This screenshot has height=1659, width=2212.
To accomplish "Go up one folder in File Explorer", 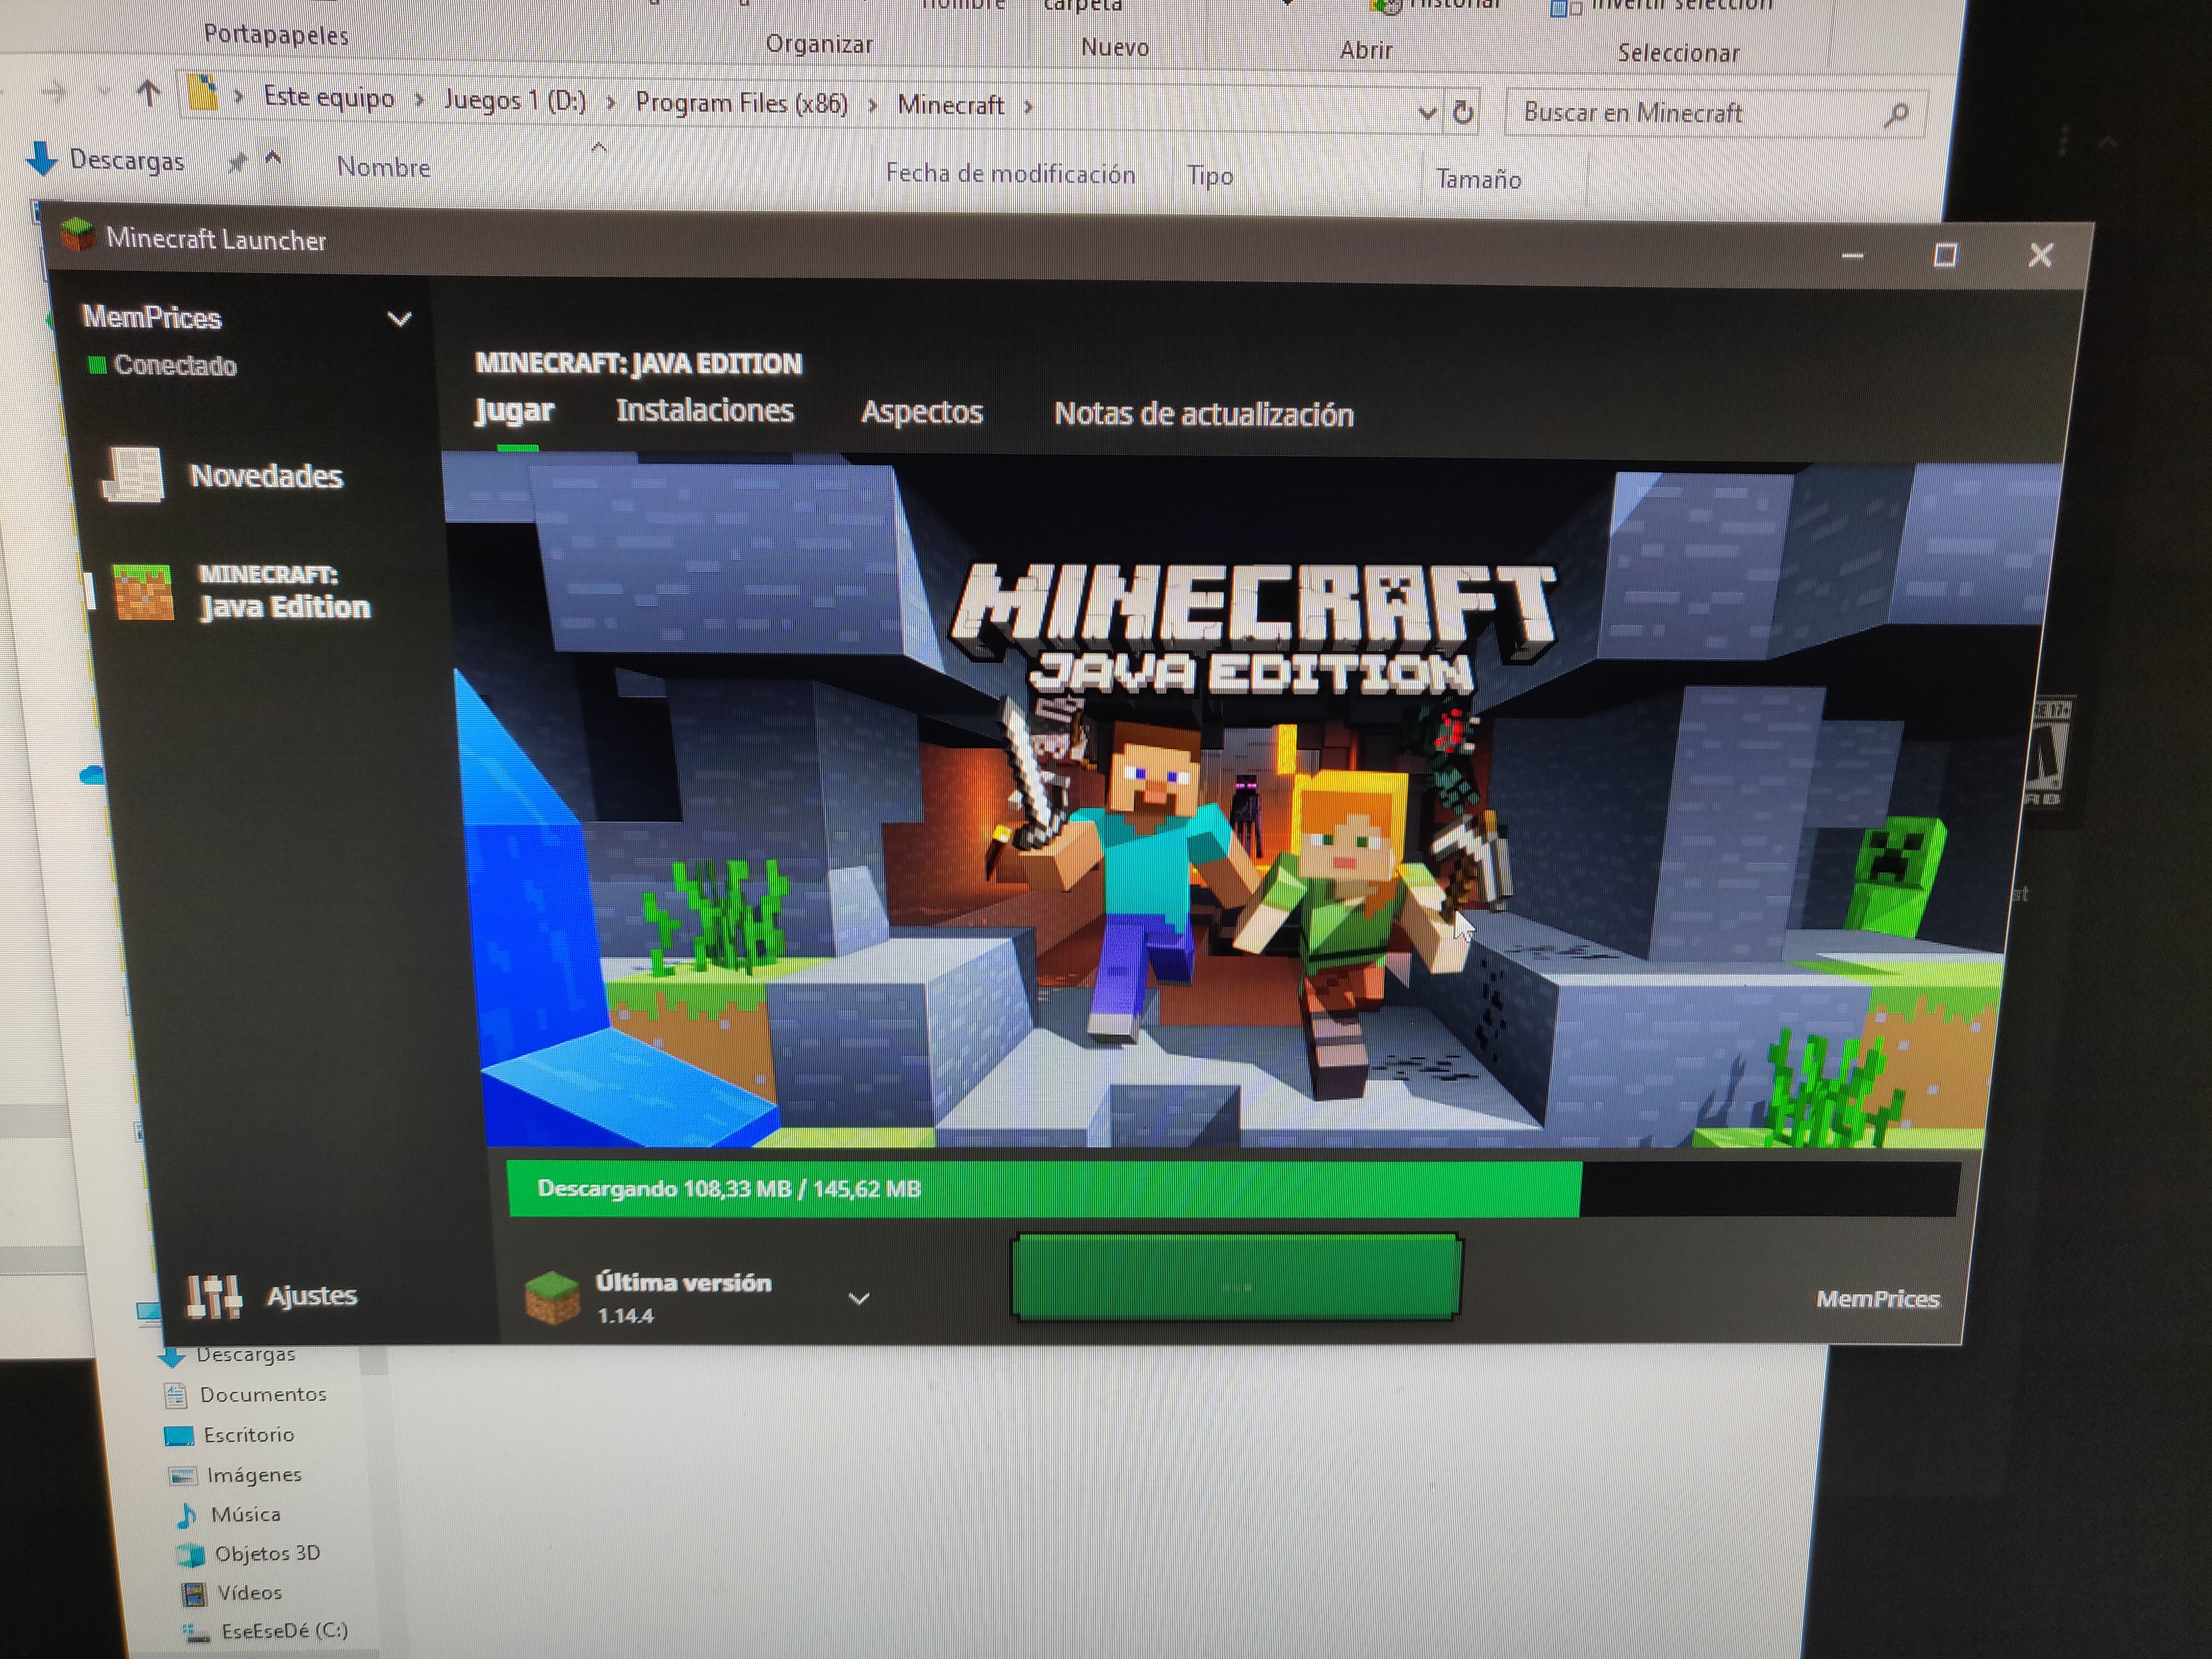I will [148, 94].
